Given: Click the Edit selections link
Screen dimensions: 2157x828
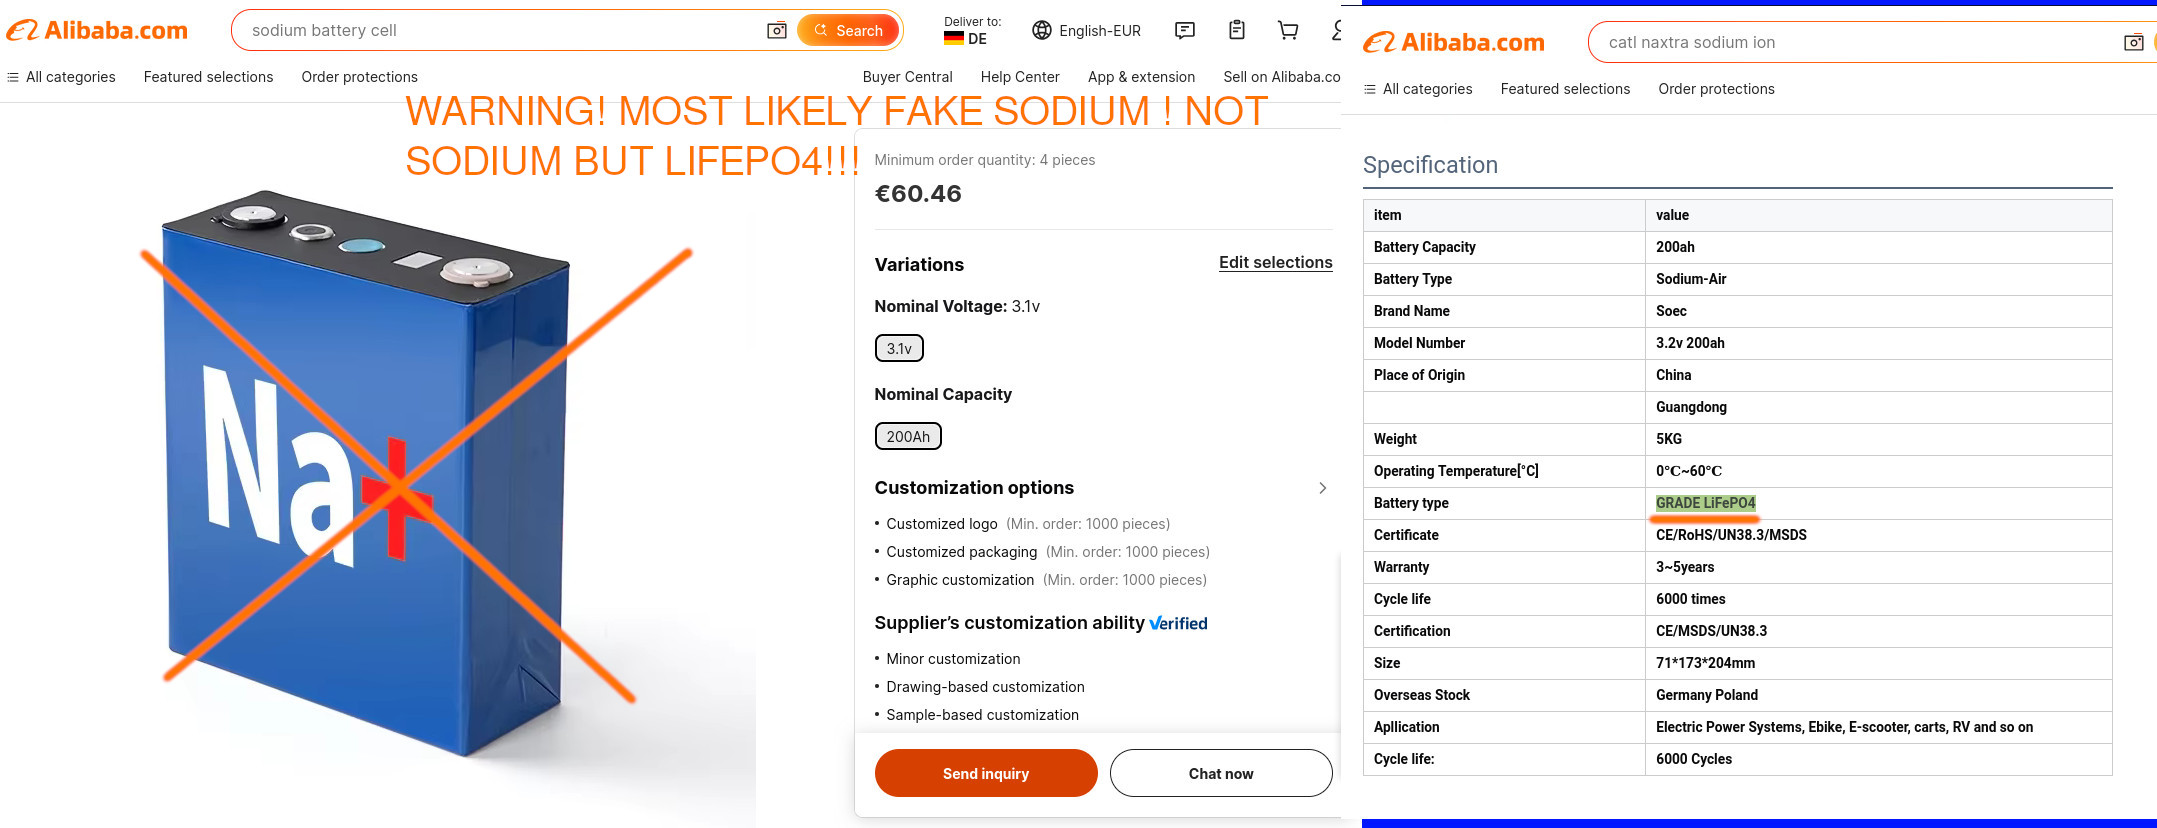Looking at the screenshot, I should tap(1276, 262).
